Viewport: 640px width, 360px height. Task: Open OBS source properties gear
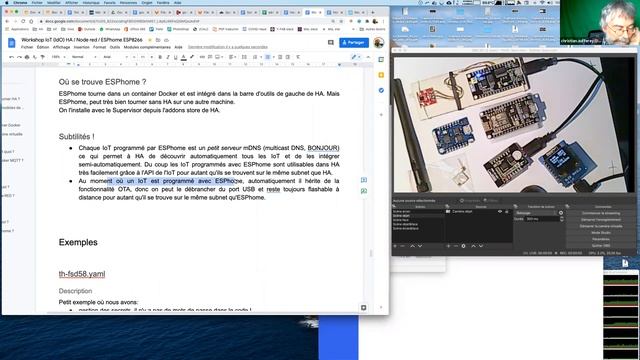tap(463, 246)
